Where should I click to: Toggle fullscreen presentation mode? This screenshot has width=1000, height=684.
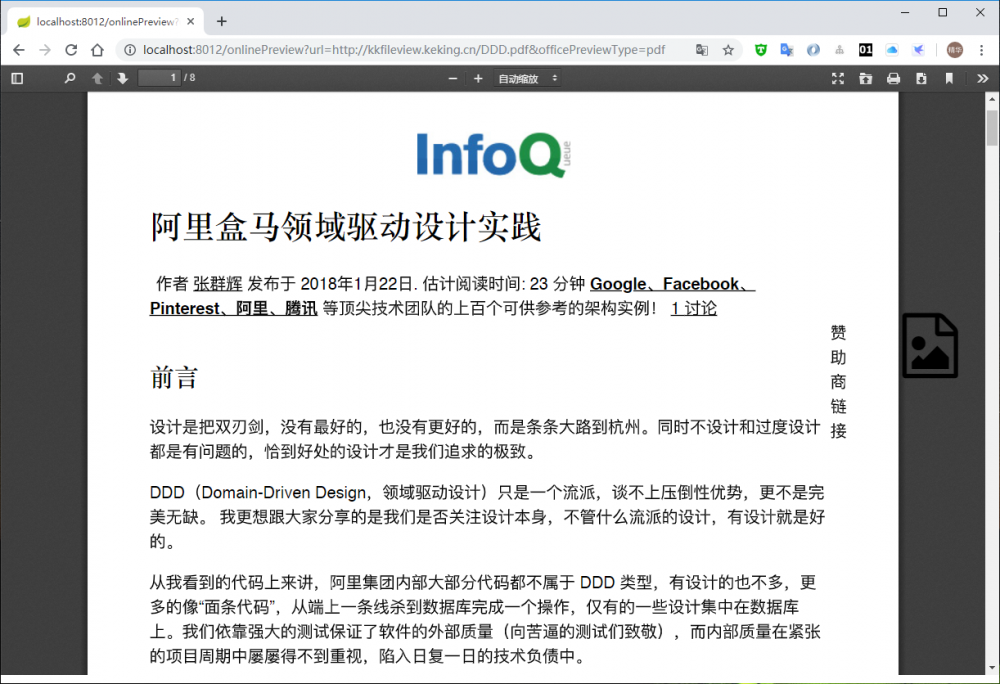[x=838, y=78]
